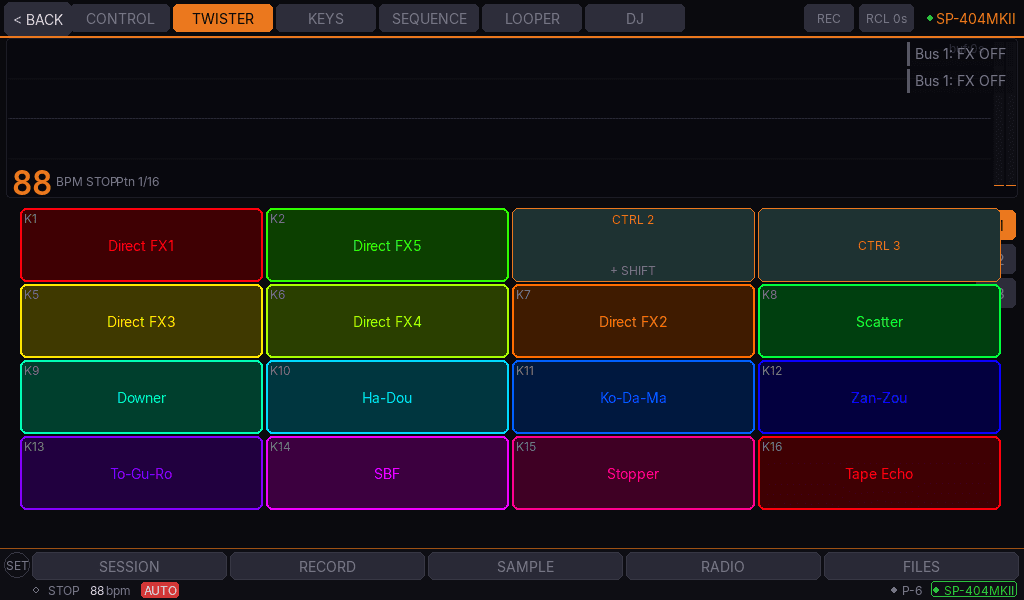Image resolution: width=1024 pixels, height=600 pixels.
Task: Open the RECORD section
Action: coord(327,566)
